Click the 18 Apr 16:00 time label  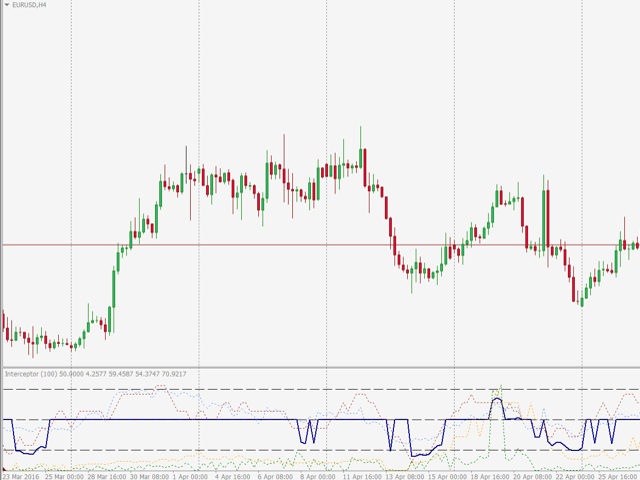(x=491, y=475)
